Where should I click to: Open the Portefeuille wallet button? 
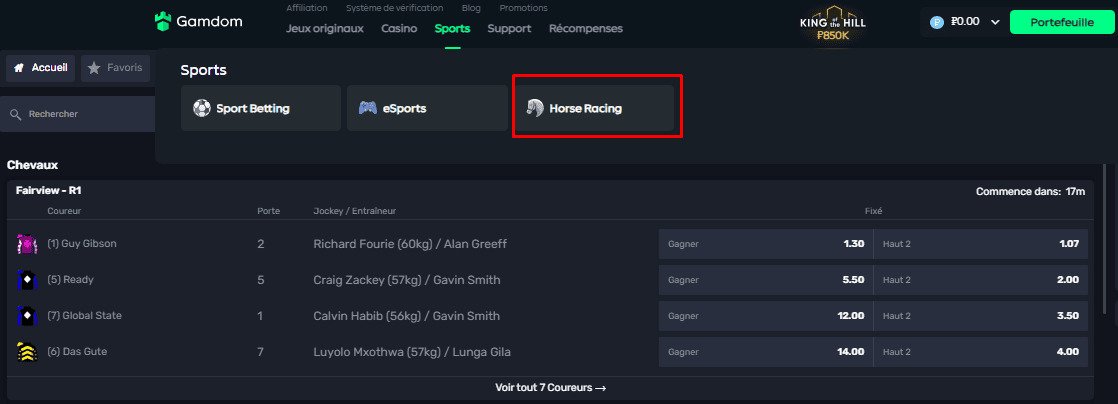(x=1060, y=22)
